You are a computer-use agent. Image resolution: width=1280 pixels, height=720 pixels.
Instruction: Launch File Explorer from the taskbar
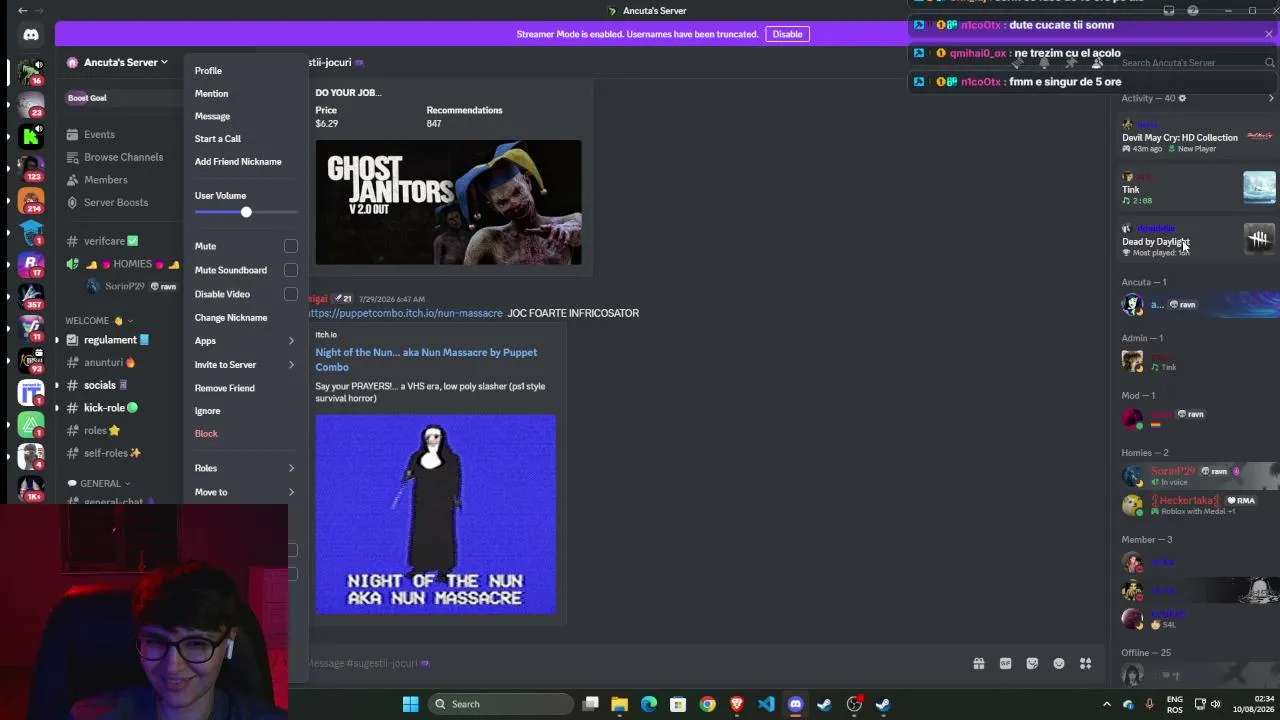[x=619, y=704]
